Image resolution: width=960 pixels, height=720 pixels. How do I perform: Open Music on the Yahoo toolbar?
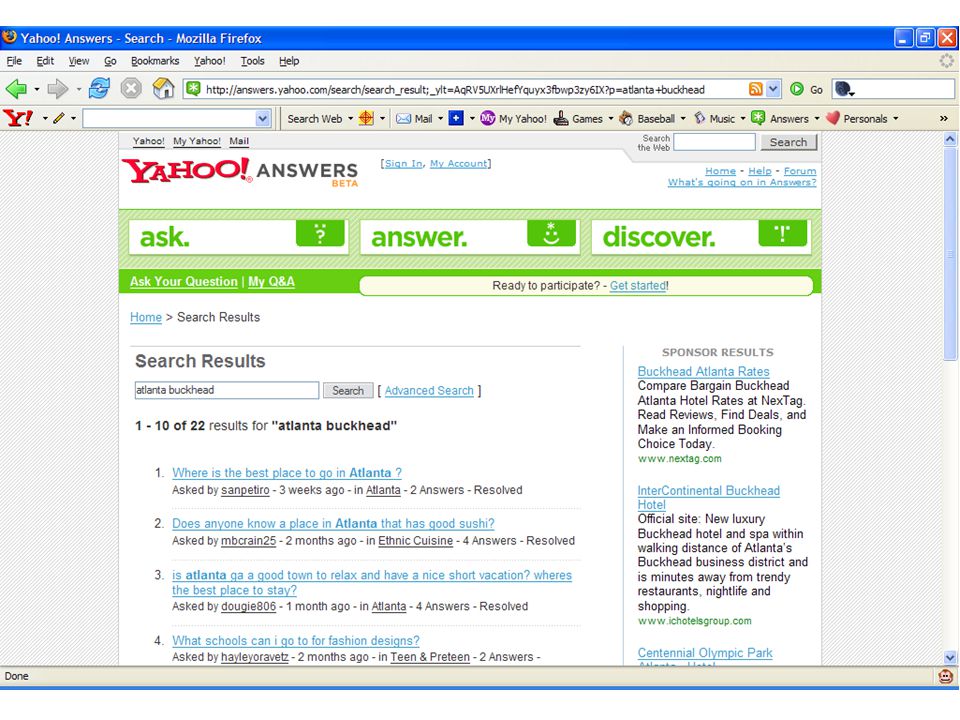(714, 119)
